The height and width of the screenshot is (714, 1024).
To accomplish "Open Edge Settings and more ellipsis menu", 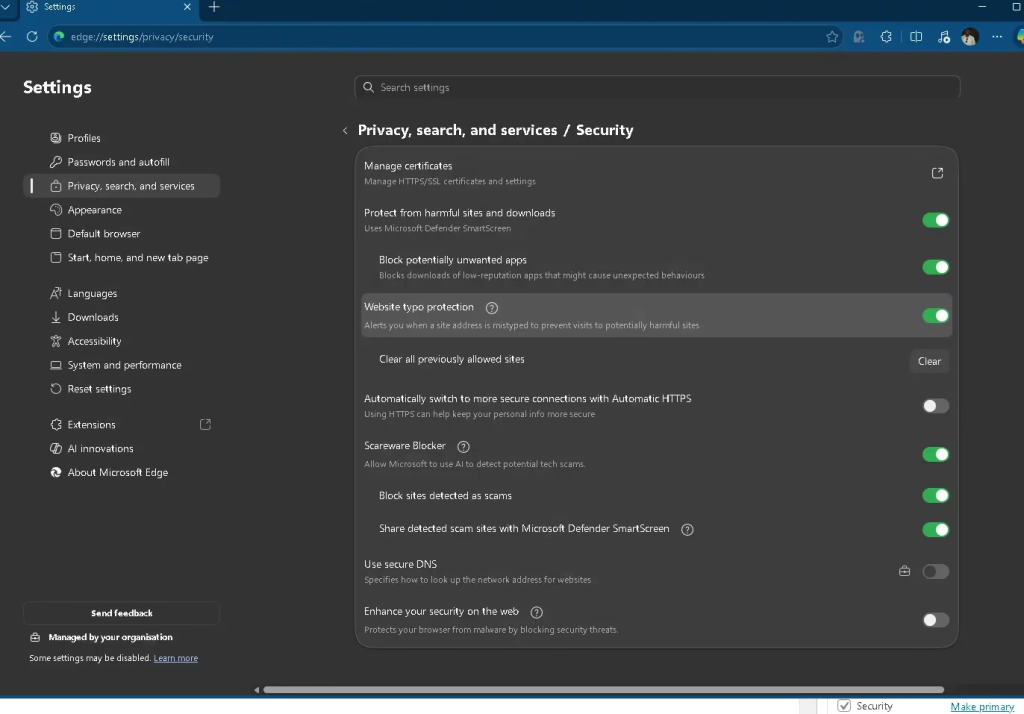I will pyautogui.click(x=996, y=37).
